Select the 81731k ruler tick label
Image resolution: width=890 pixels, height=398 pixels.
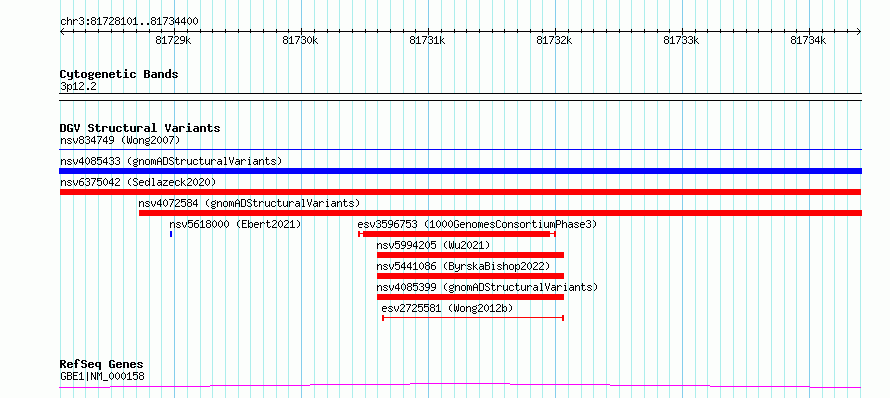coord(428,40)
